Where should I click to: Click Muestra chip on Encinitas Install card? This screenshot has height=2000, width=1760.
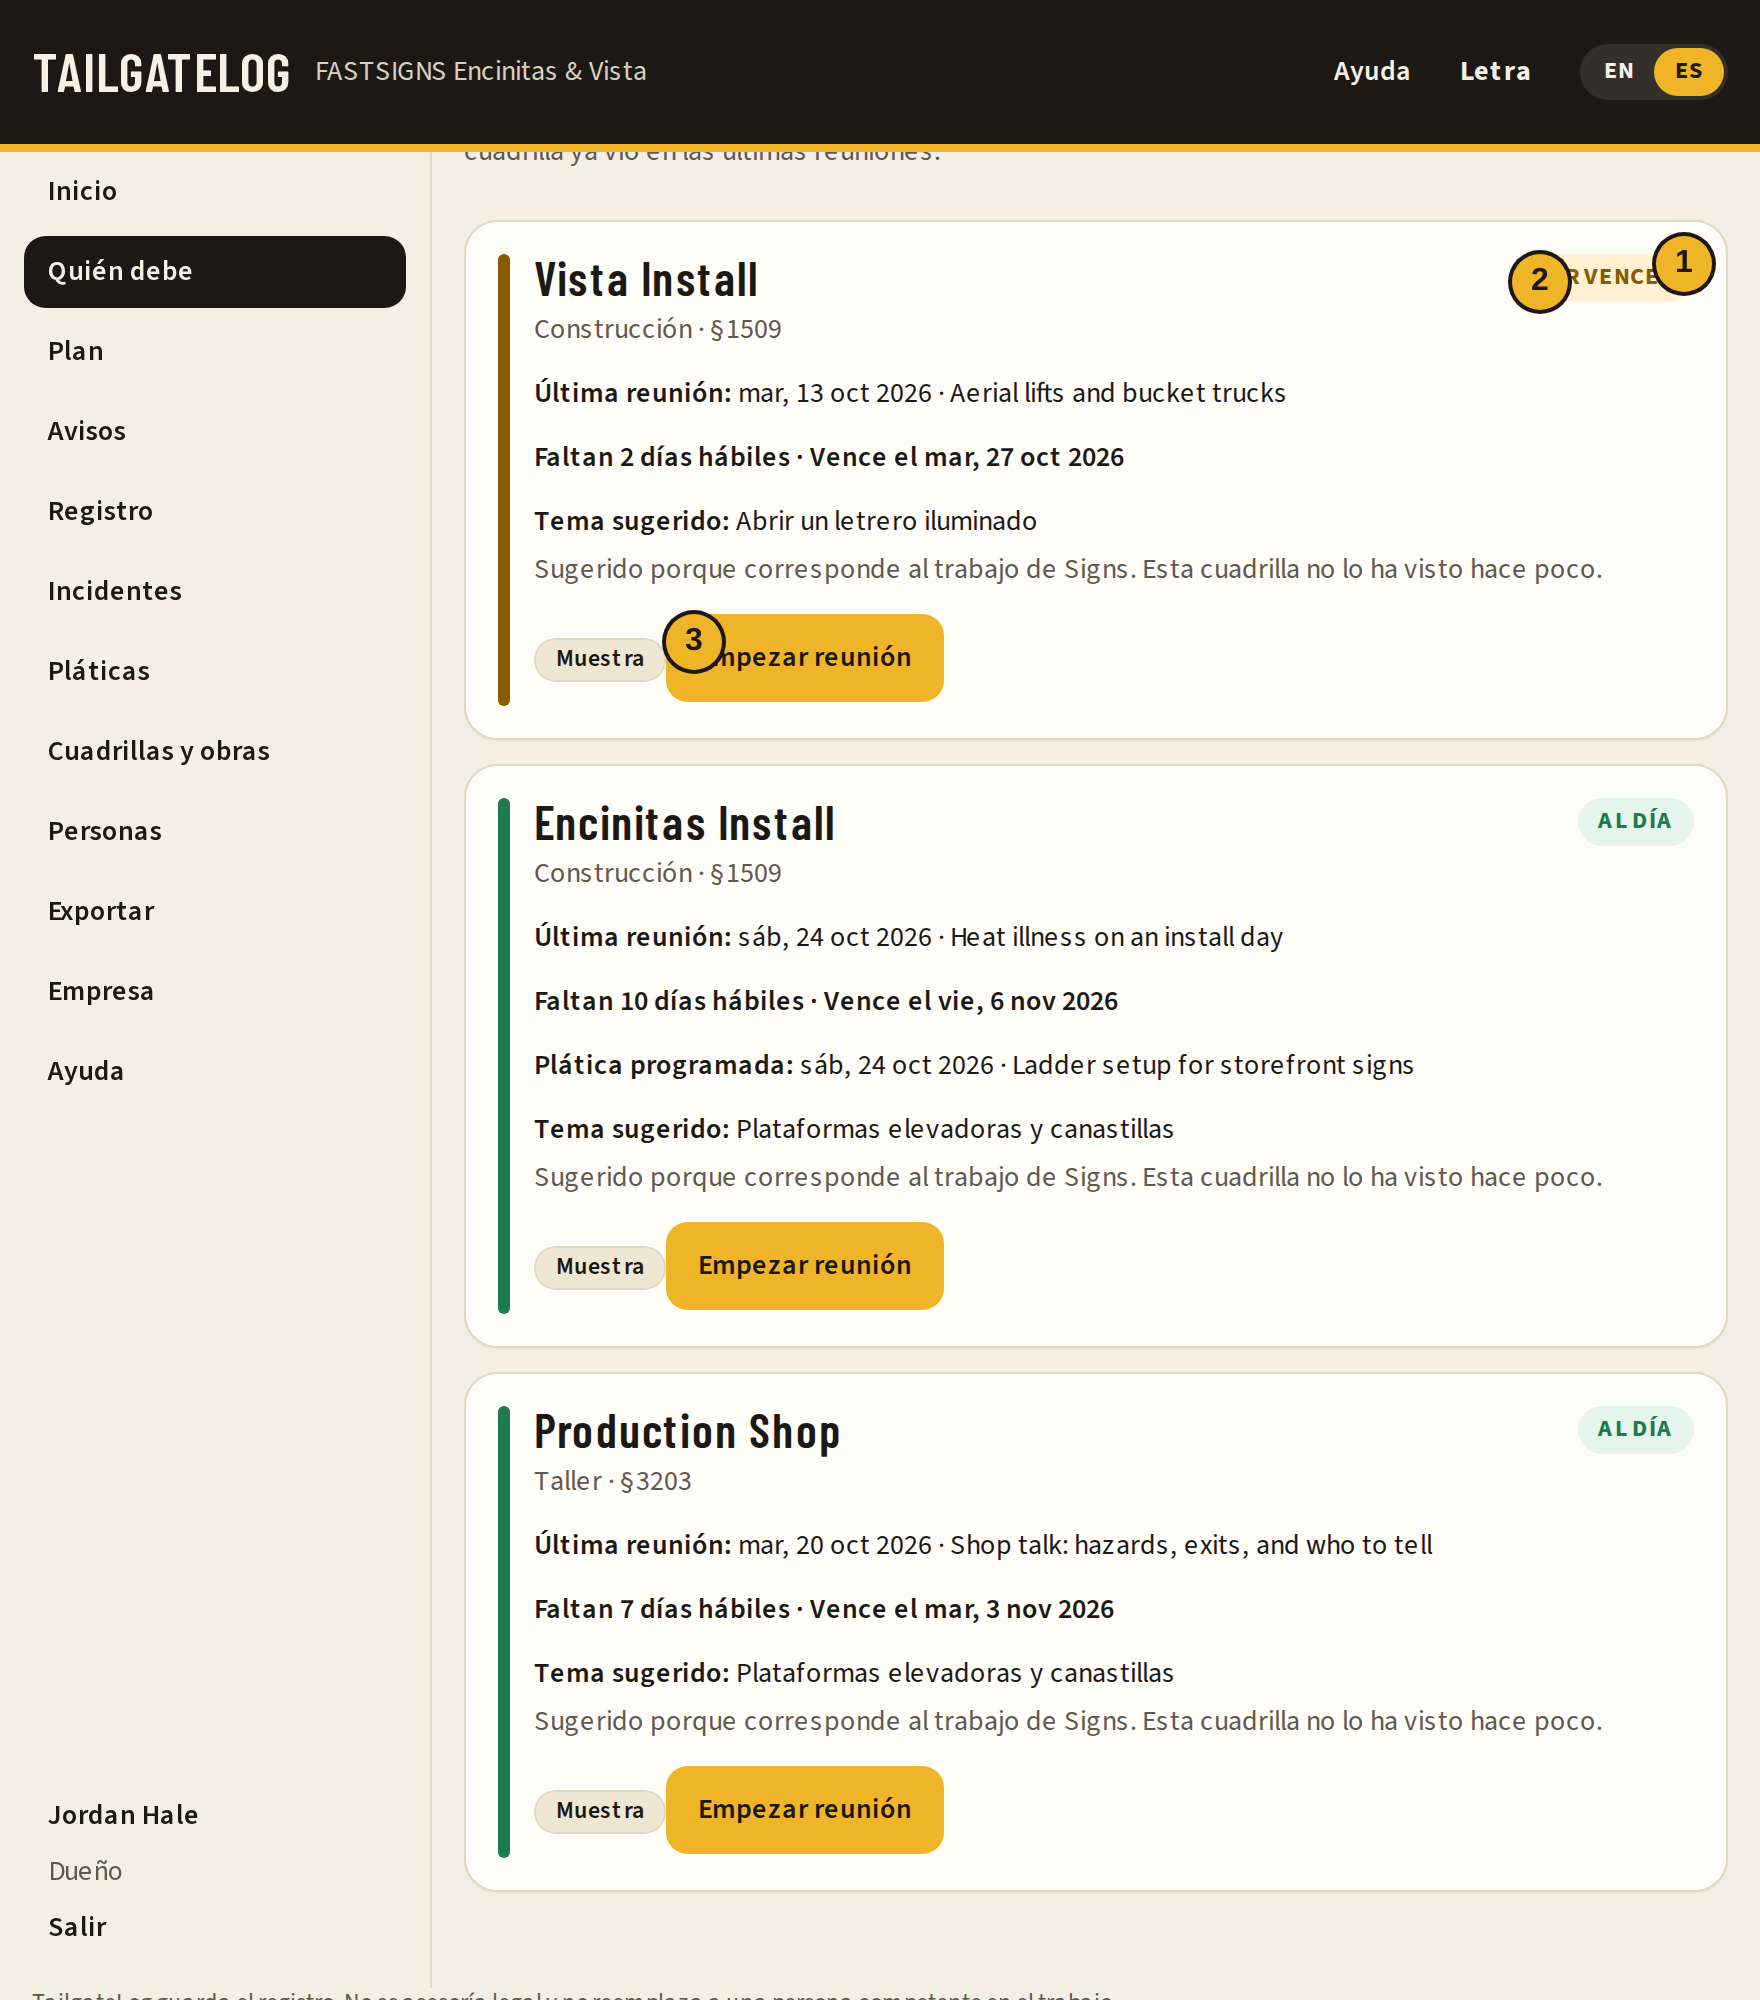click(x=600, y=1267)
